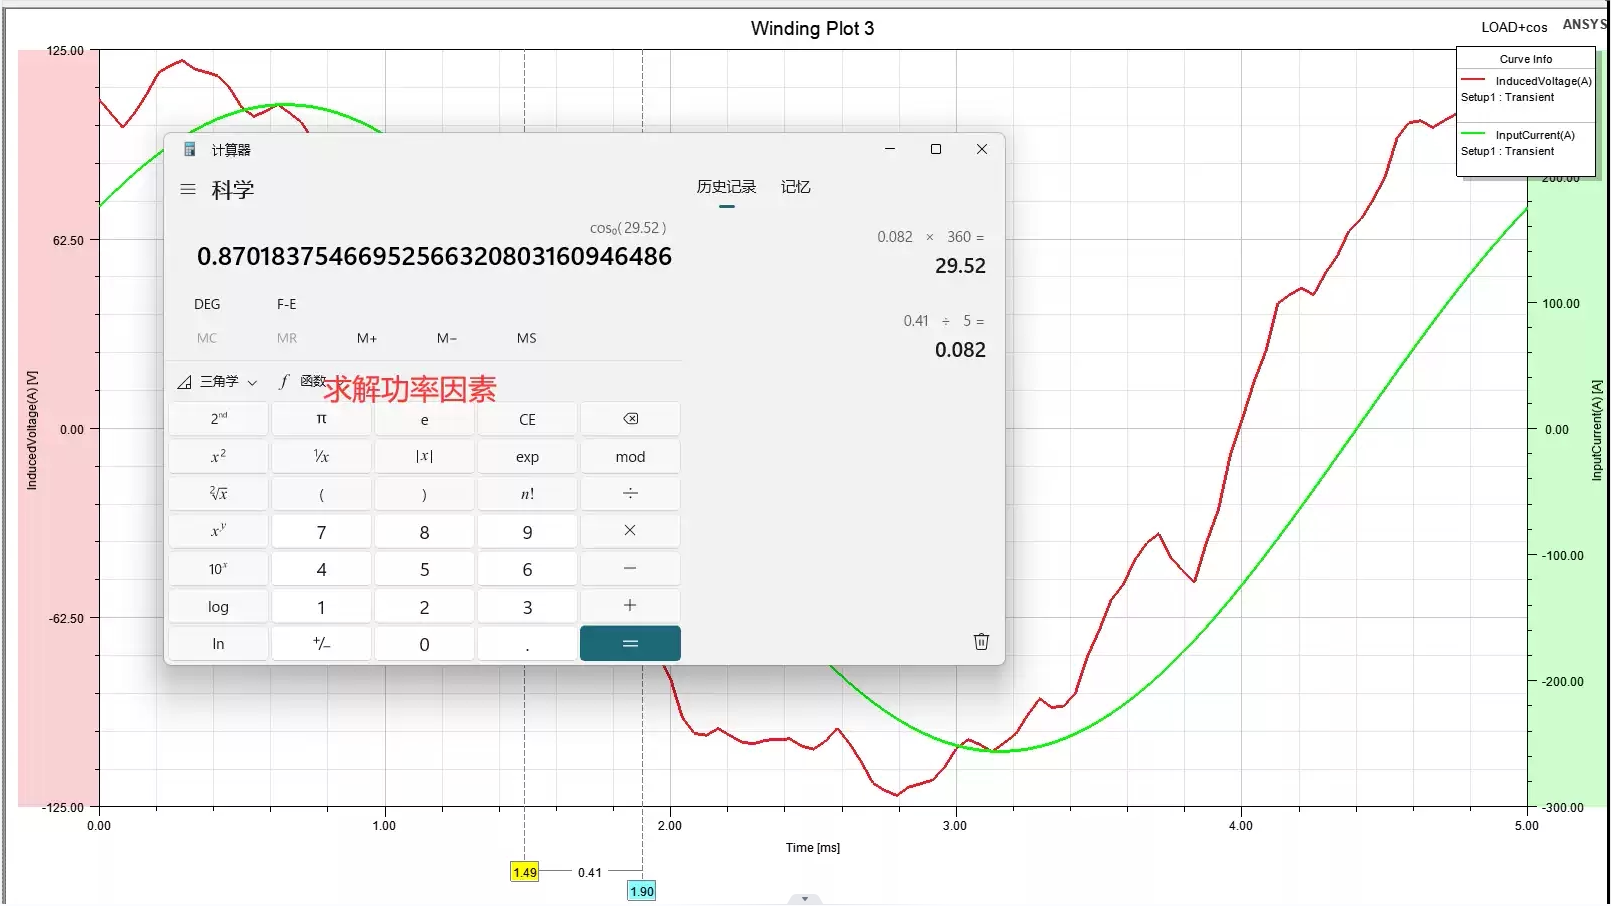Click the division operator key
Image resolution: width=1611 pixels, height=906 pixels.
[x=630, y=494]
